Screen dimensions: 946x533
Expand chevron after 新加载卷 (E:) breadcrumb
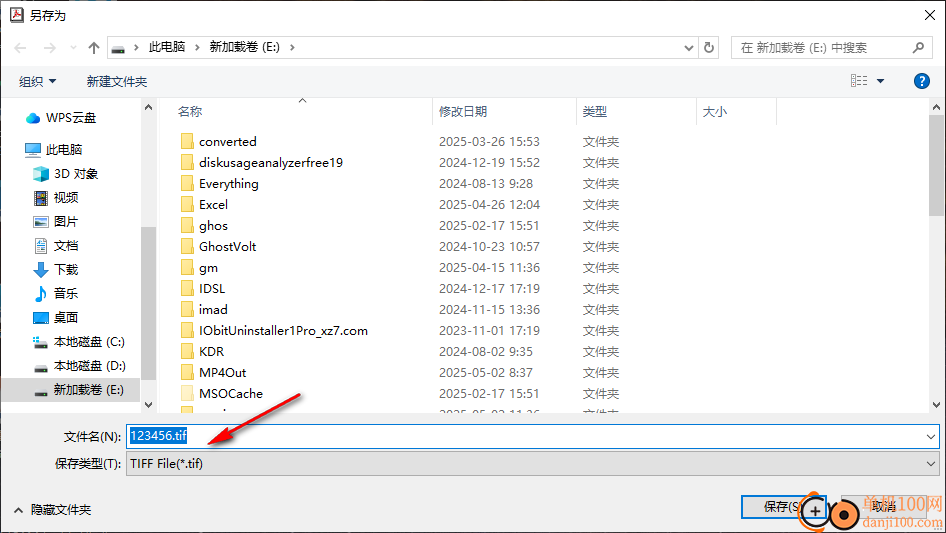(292, 47)
